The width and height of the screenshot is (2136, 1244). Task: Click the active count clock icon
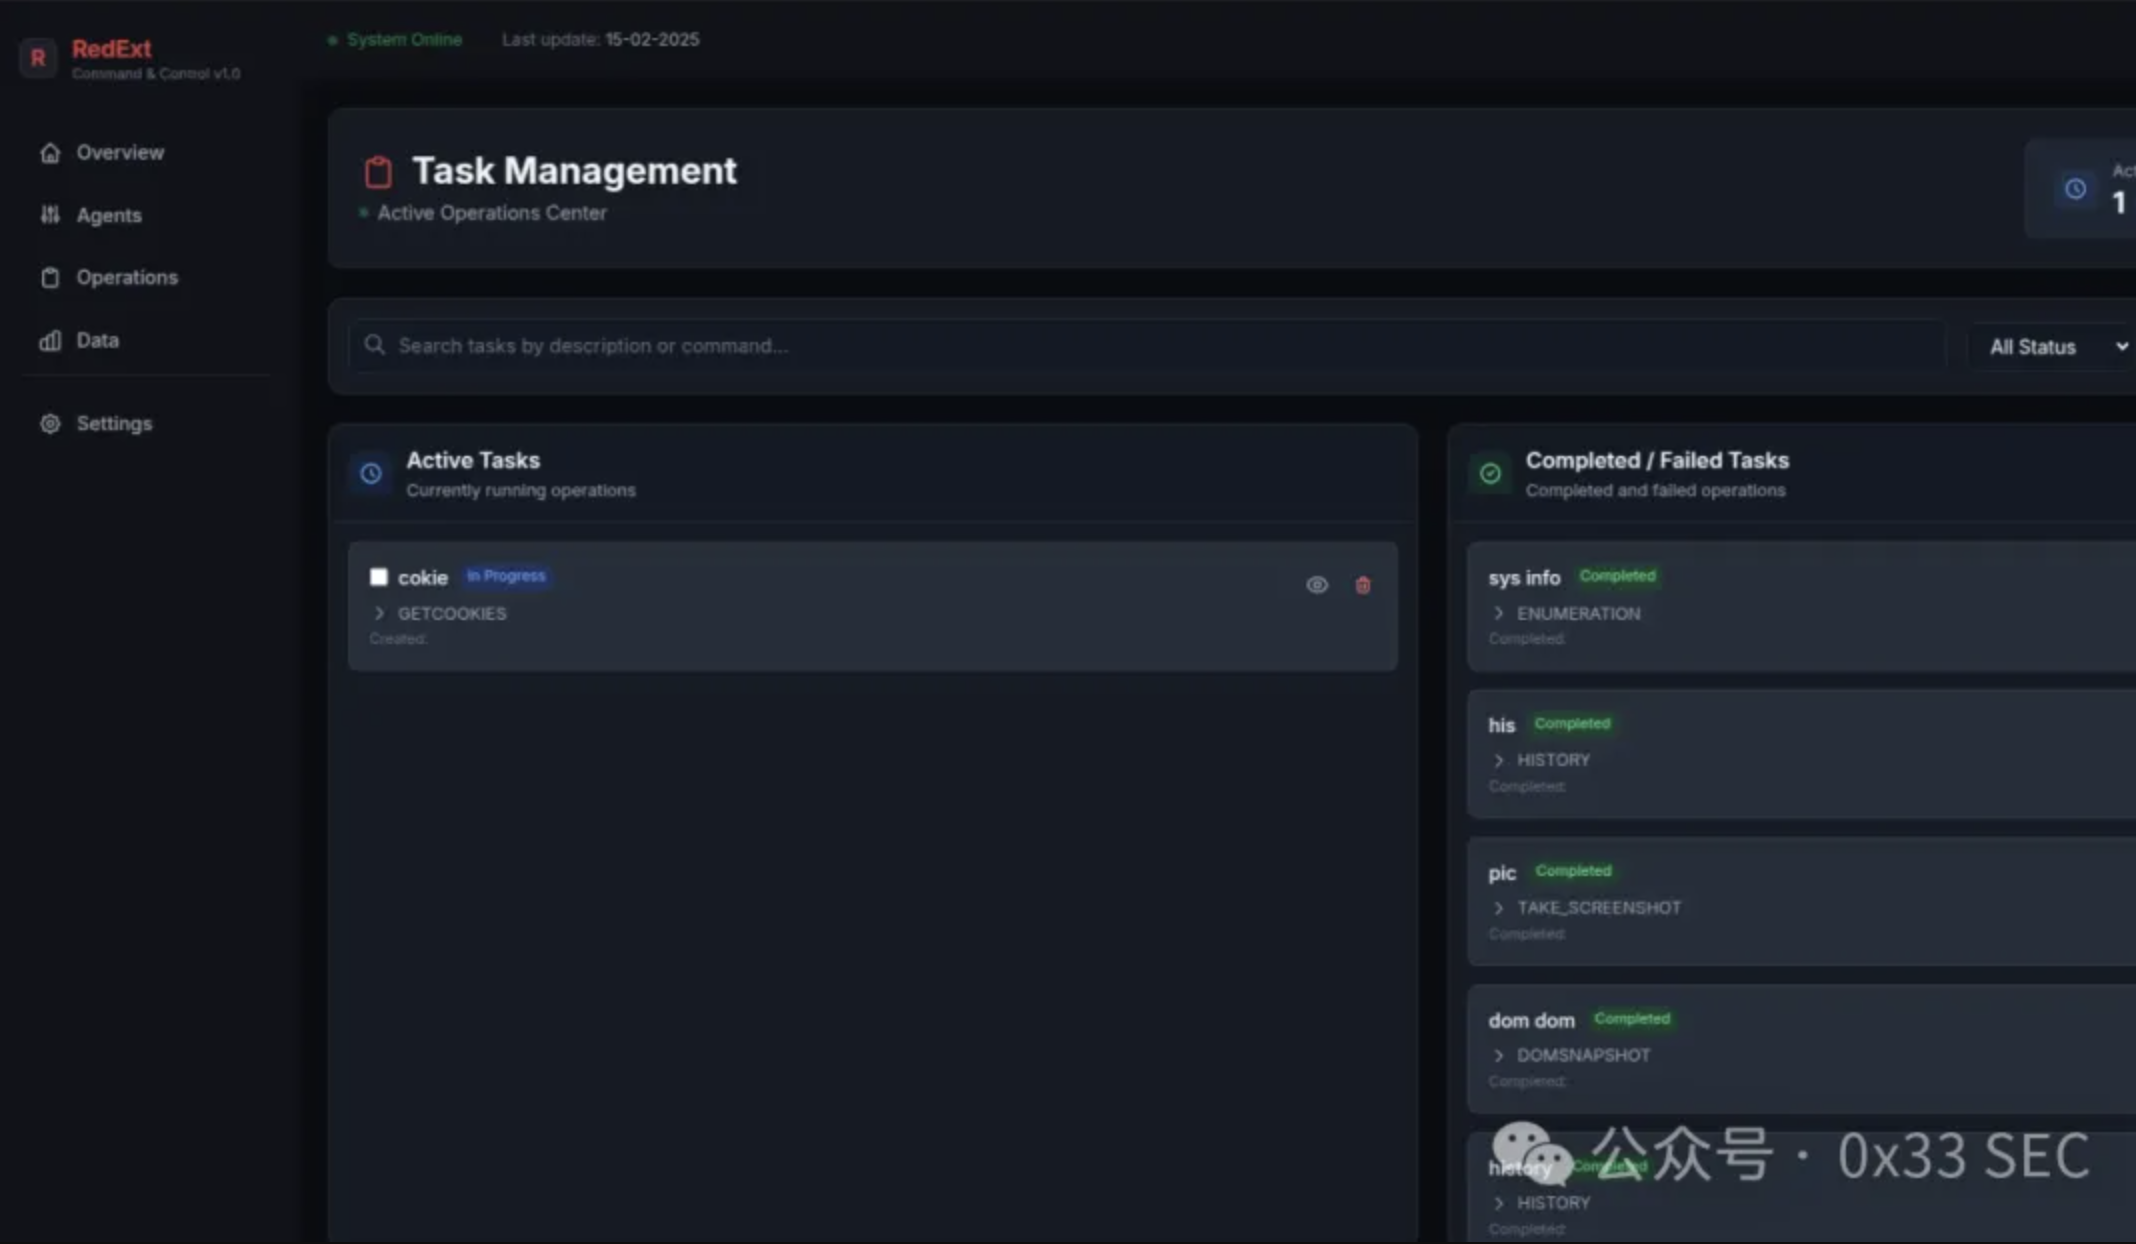click(x=2075, y=189)
